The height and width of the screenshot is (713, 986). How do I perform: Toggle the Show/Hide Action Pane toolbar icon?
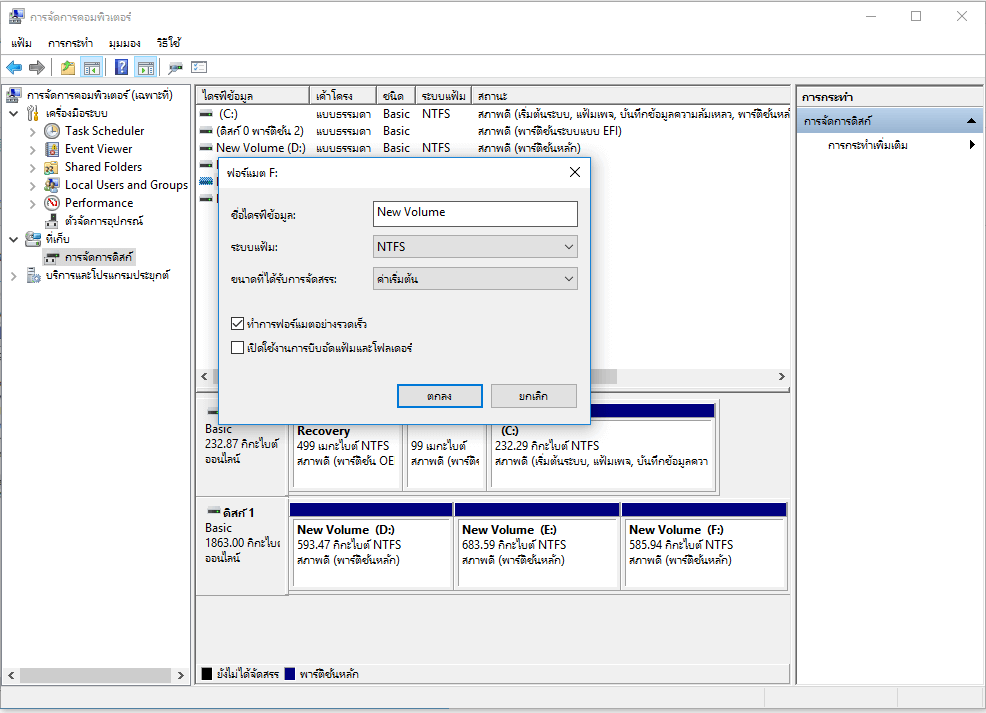tap(146, 67)
